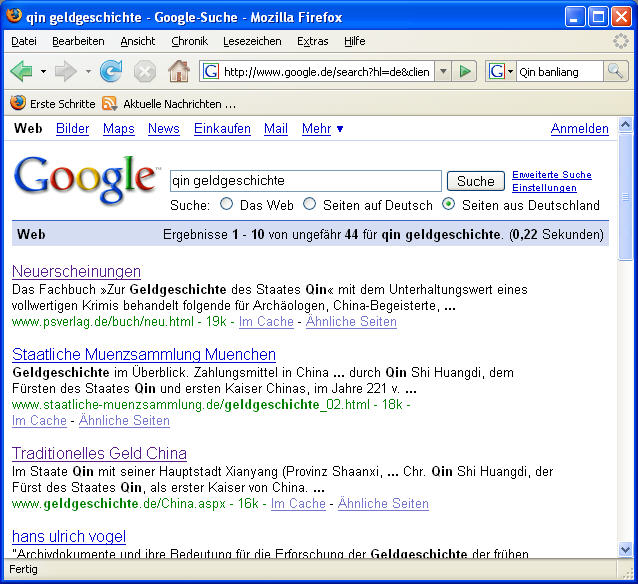The width and height of the screenshot is (638, 584).
Task: Click the Google logo
Action: click(86, 180)
